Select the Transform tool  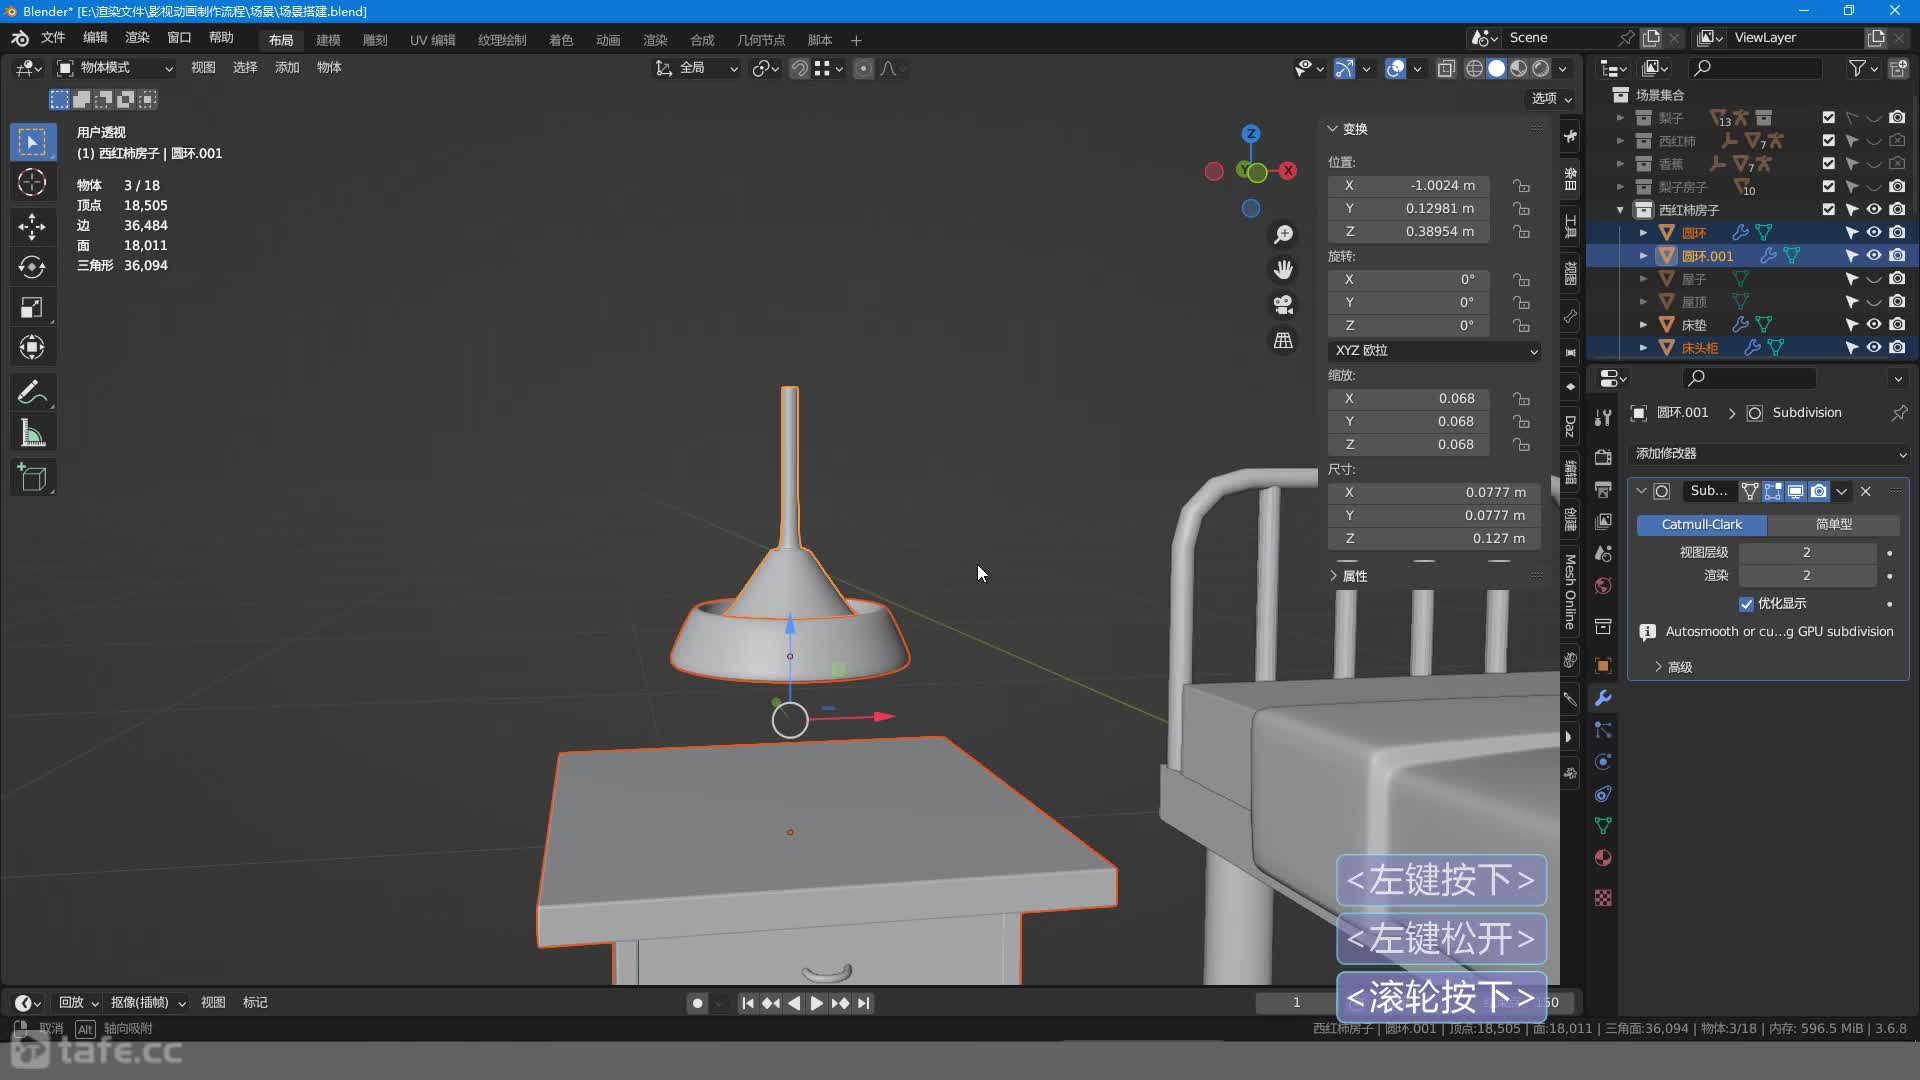32,348
